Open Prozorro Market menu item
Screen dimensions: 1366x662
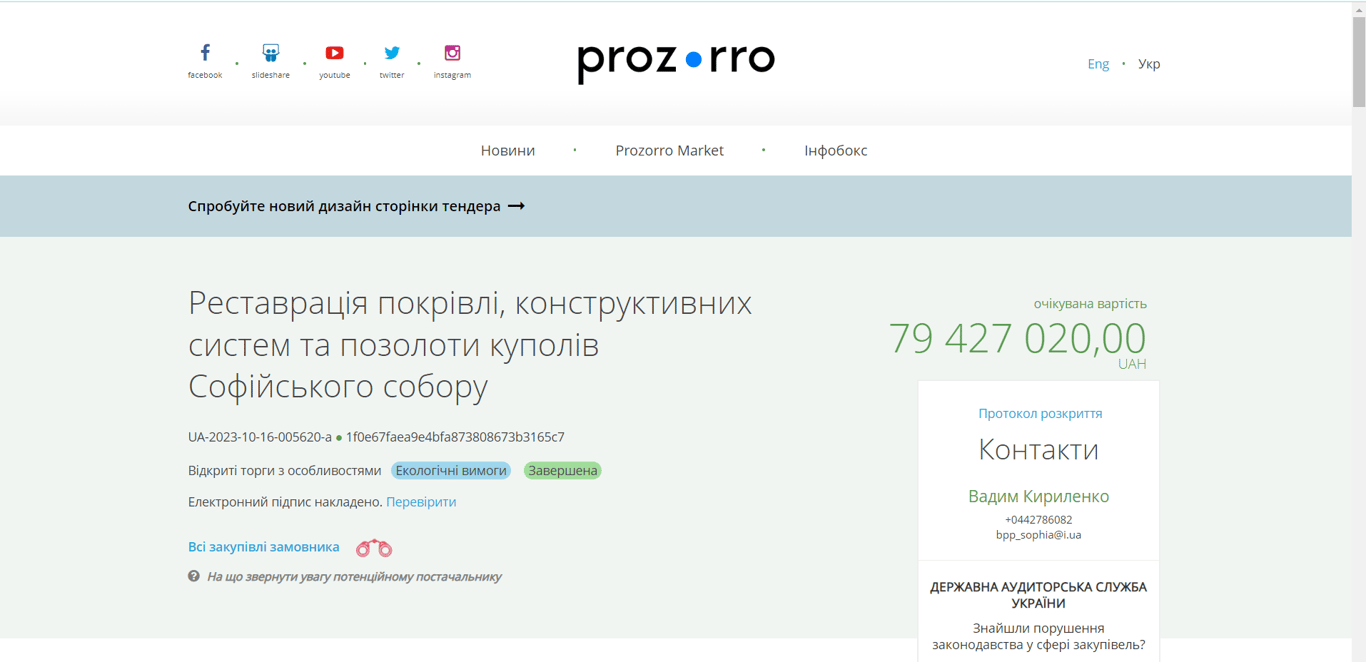point(669,150)
